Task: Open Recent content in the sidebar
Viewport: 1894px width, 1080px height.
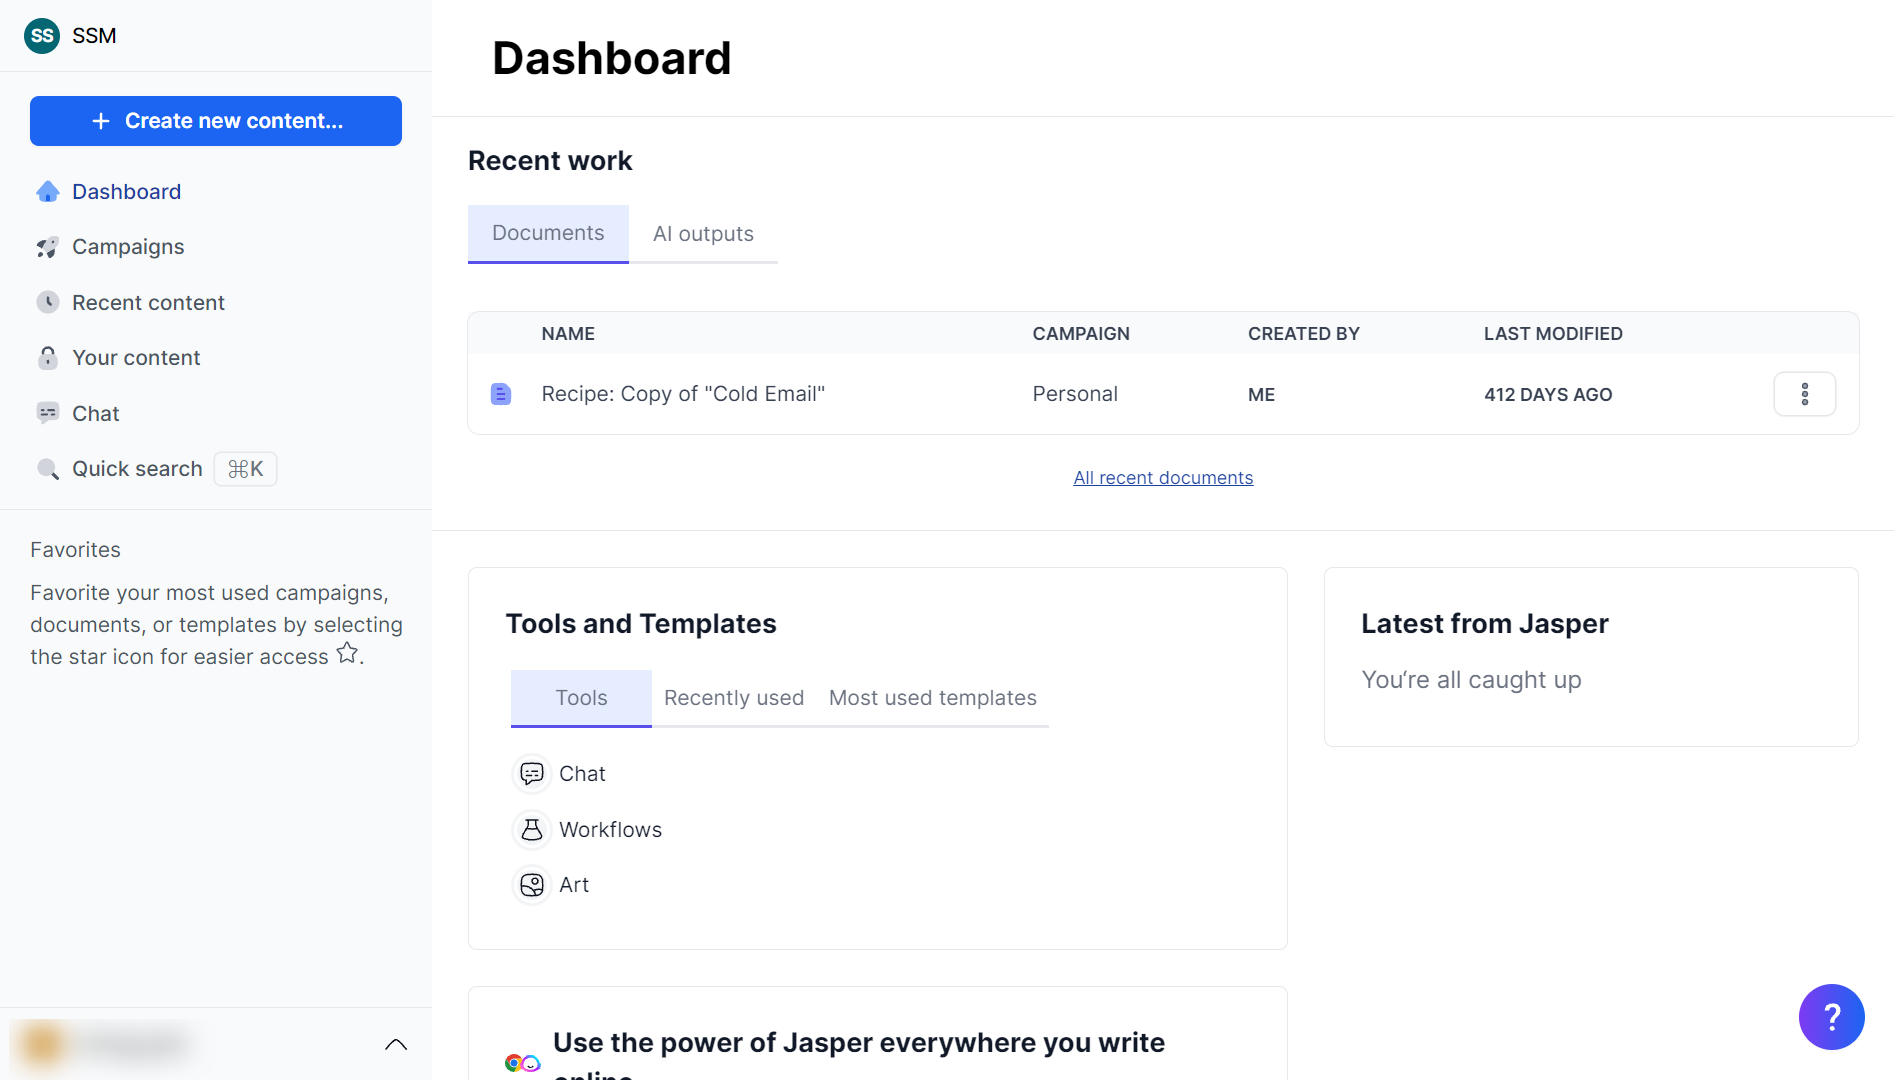Action: pos(148,302)
